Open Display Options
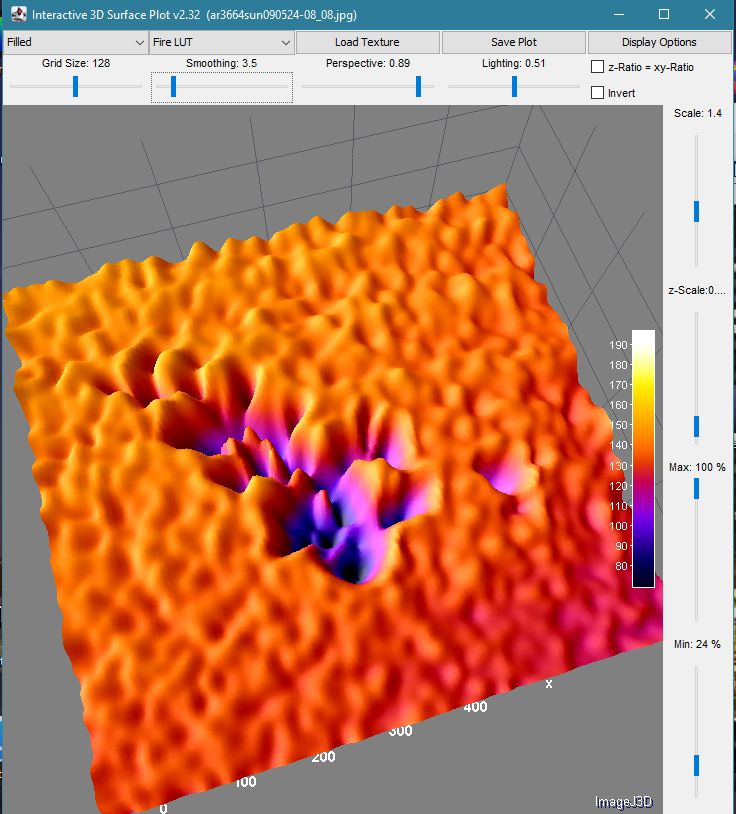Image resolution: width=736 pixels, height=814 pixels. [659, 42]
